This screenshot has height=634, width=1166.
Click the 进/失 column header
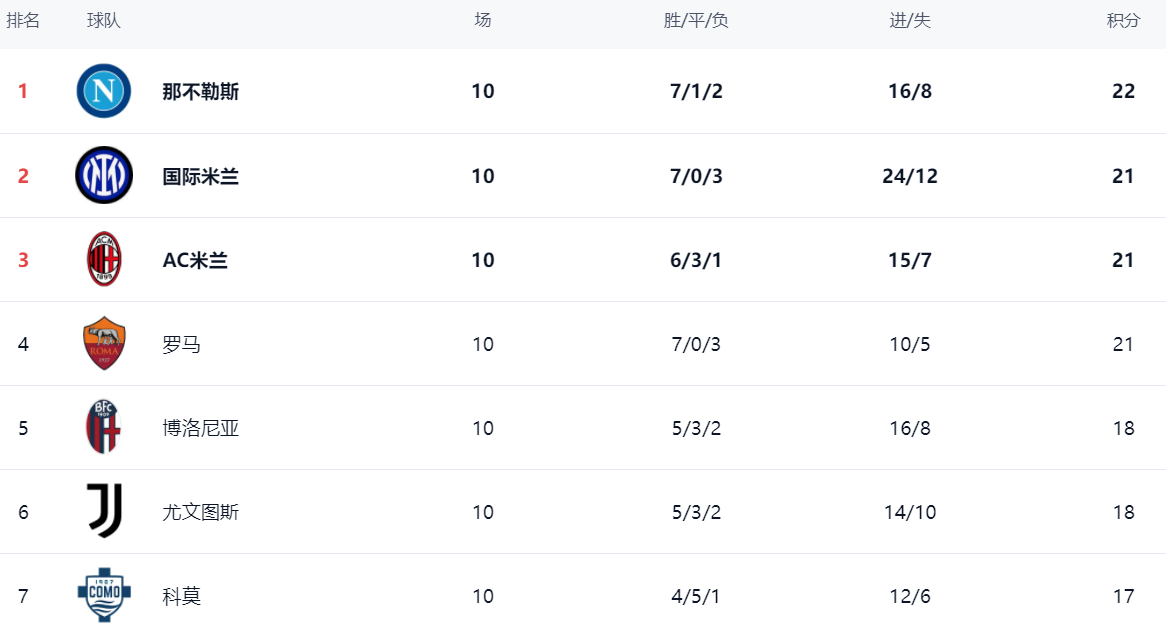(910, 21)
